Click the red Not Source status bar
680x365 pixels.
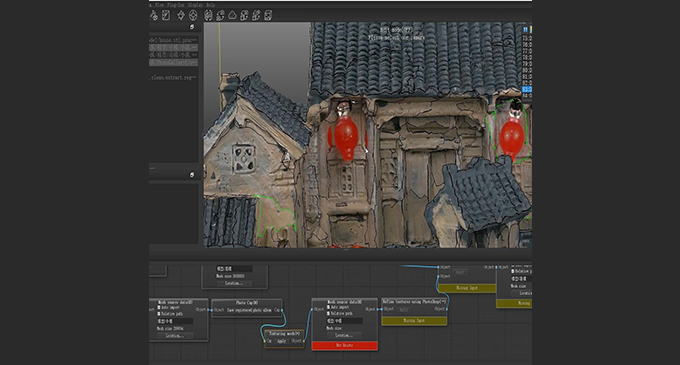point(344,345)
